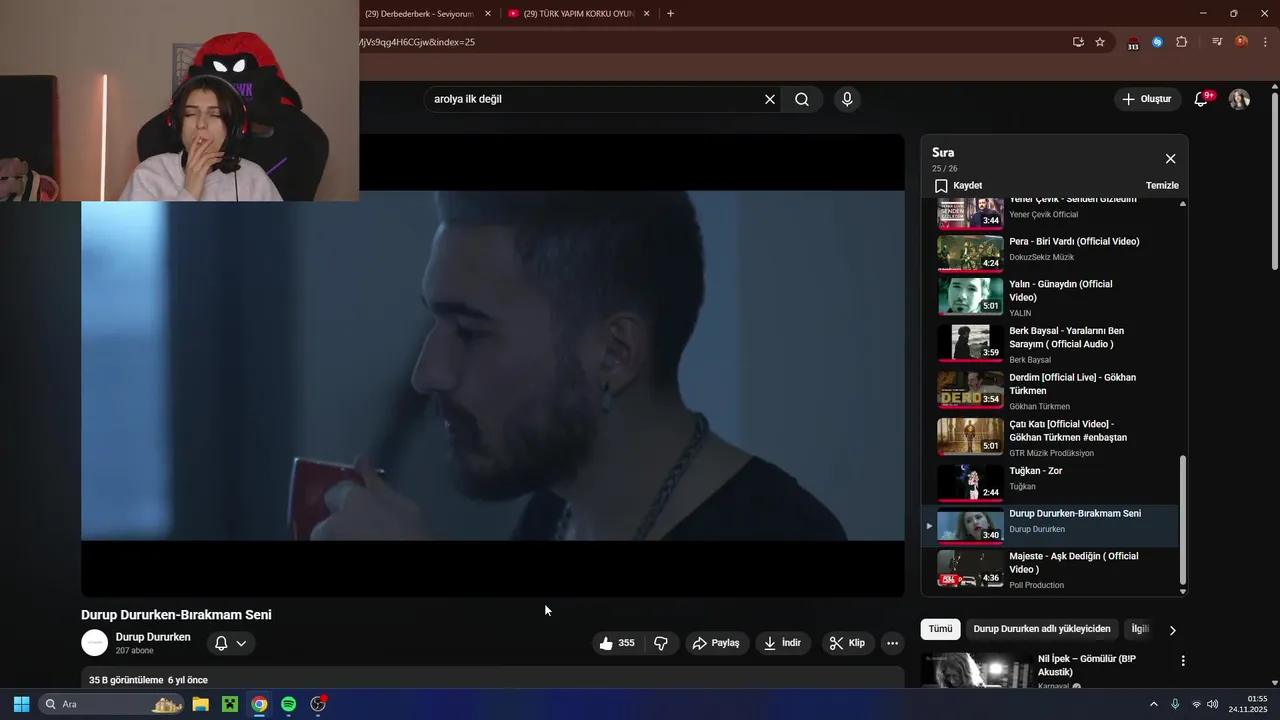Viewport: 1280px width, 720px height.
Task: Close the TÜRK YAPIM KORKU tab
Action: (647, 14)
